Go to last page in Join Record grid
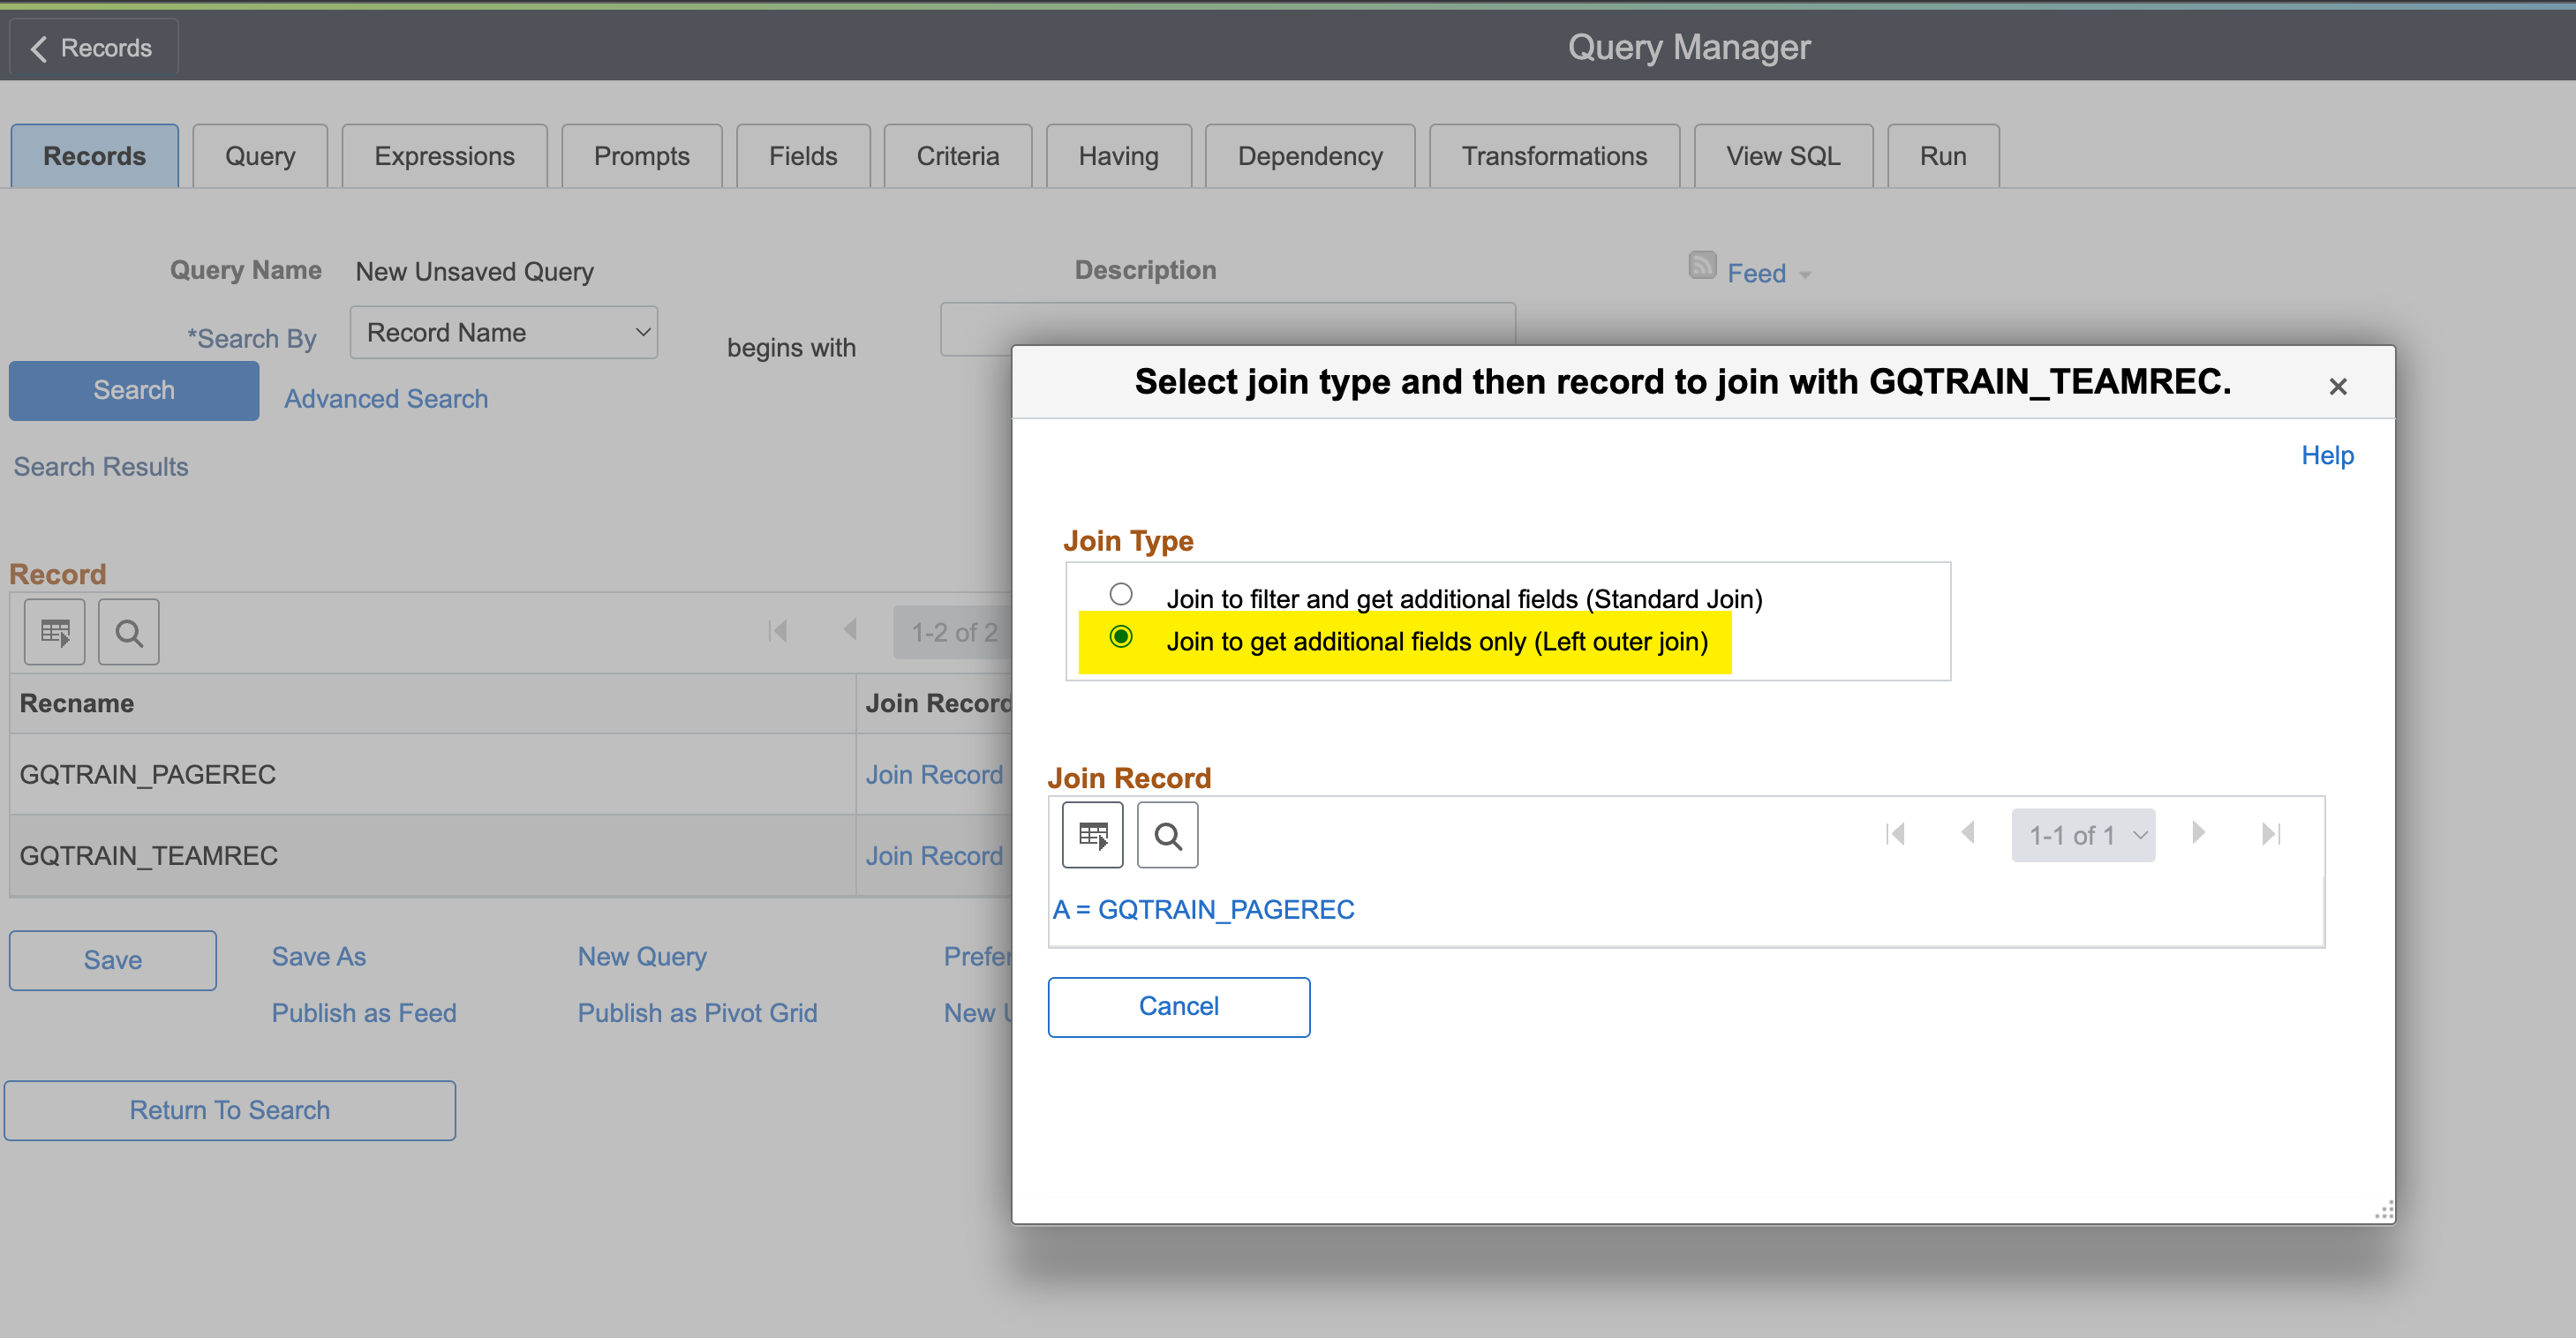Screen dimensions: 2576x1338 2271,834
